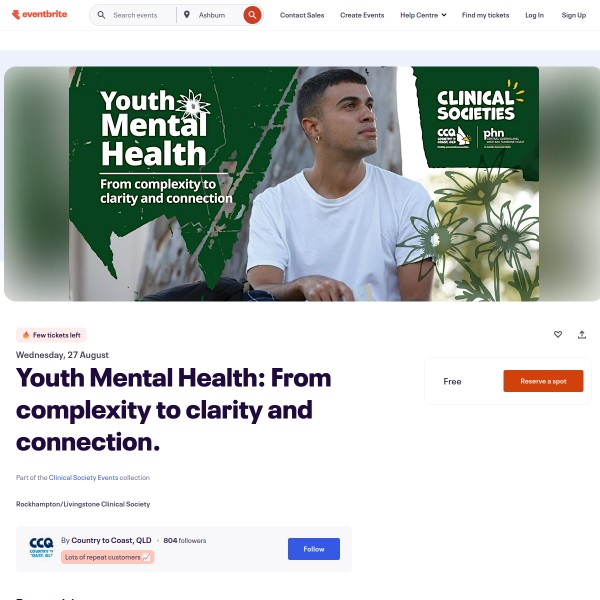Image resolution: width=600 pixels, height=600 pixels.
Task: Click the Log In link
Action: point(534,15)
